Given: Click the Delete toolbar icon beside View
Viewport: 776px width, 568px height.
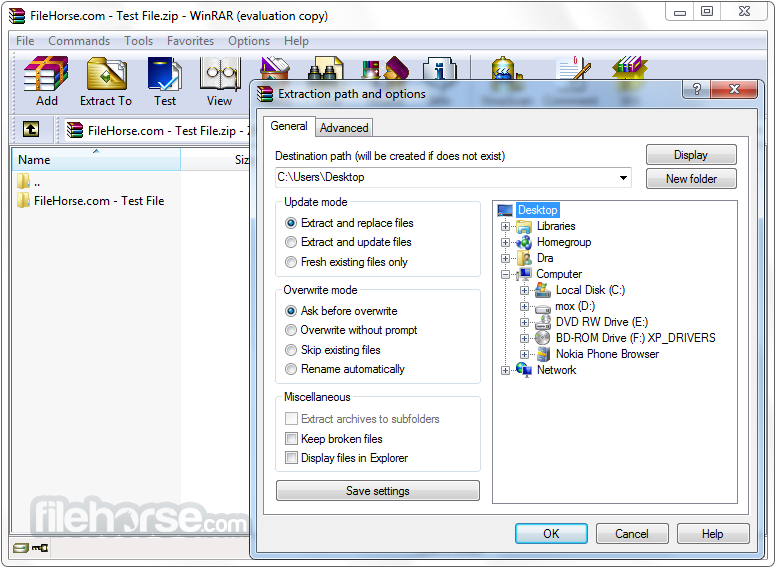Looking at the screenshot, I should click(x=275, y=68).
